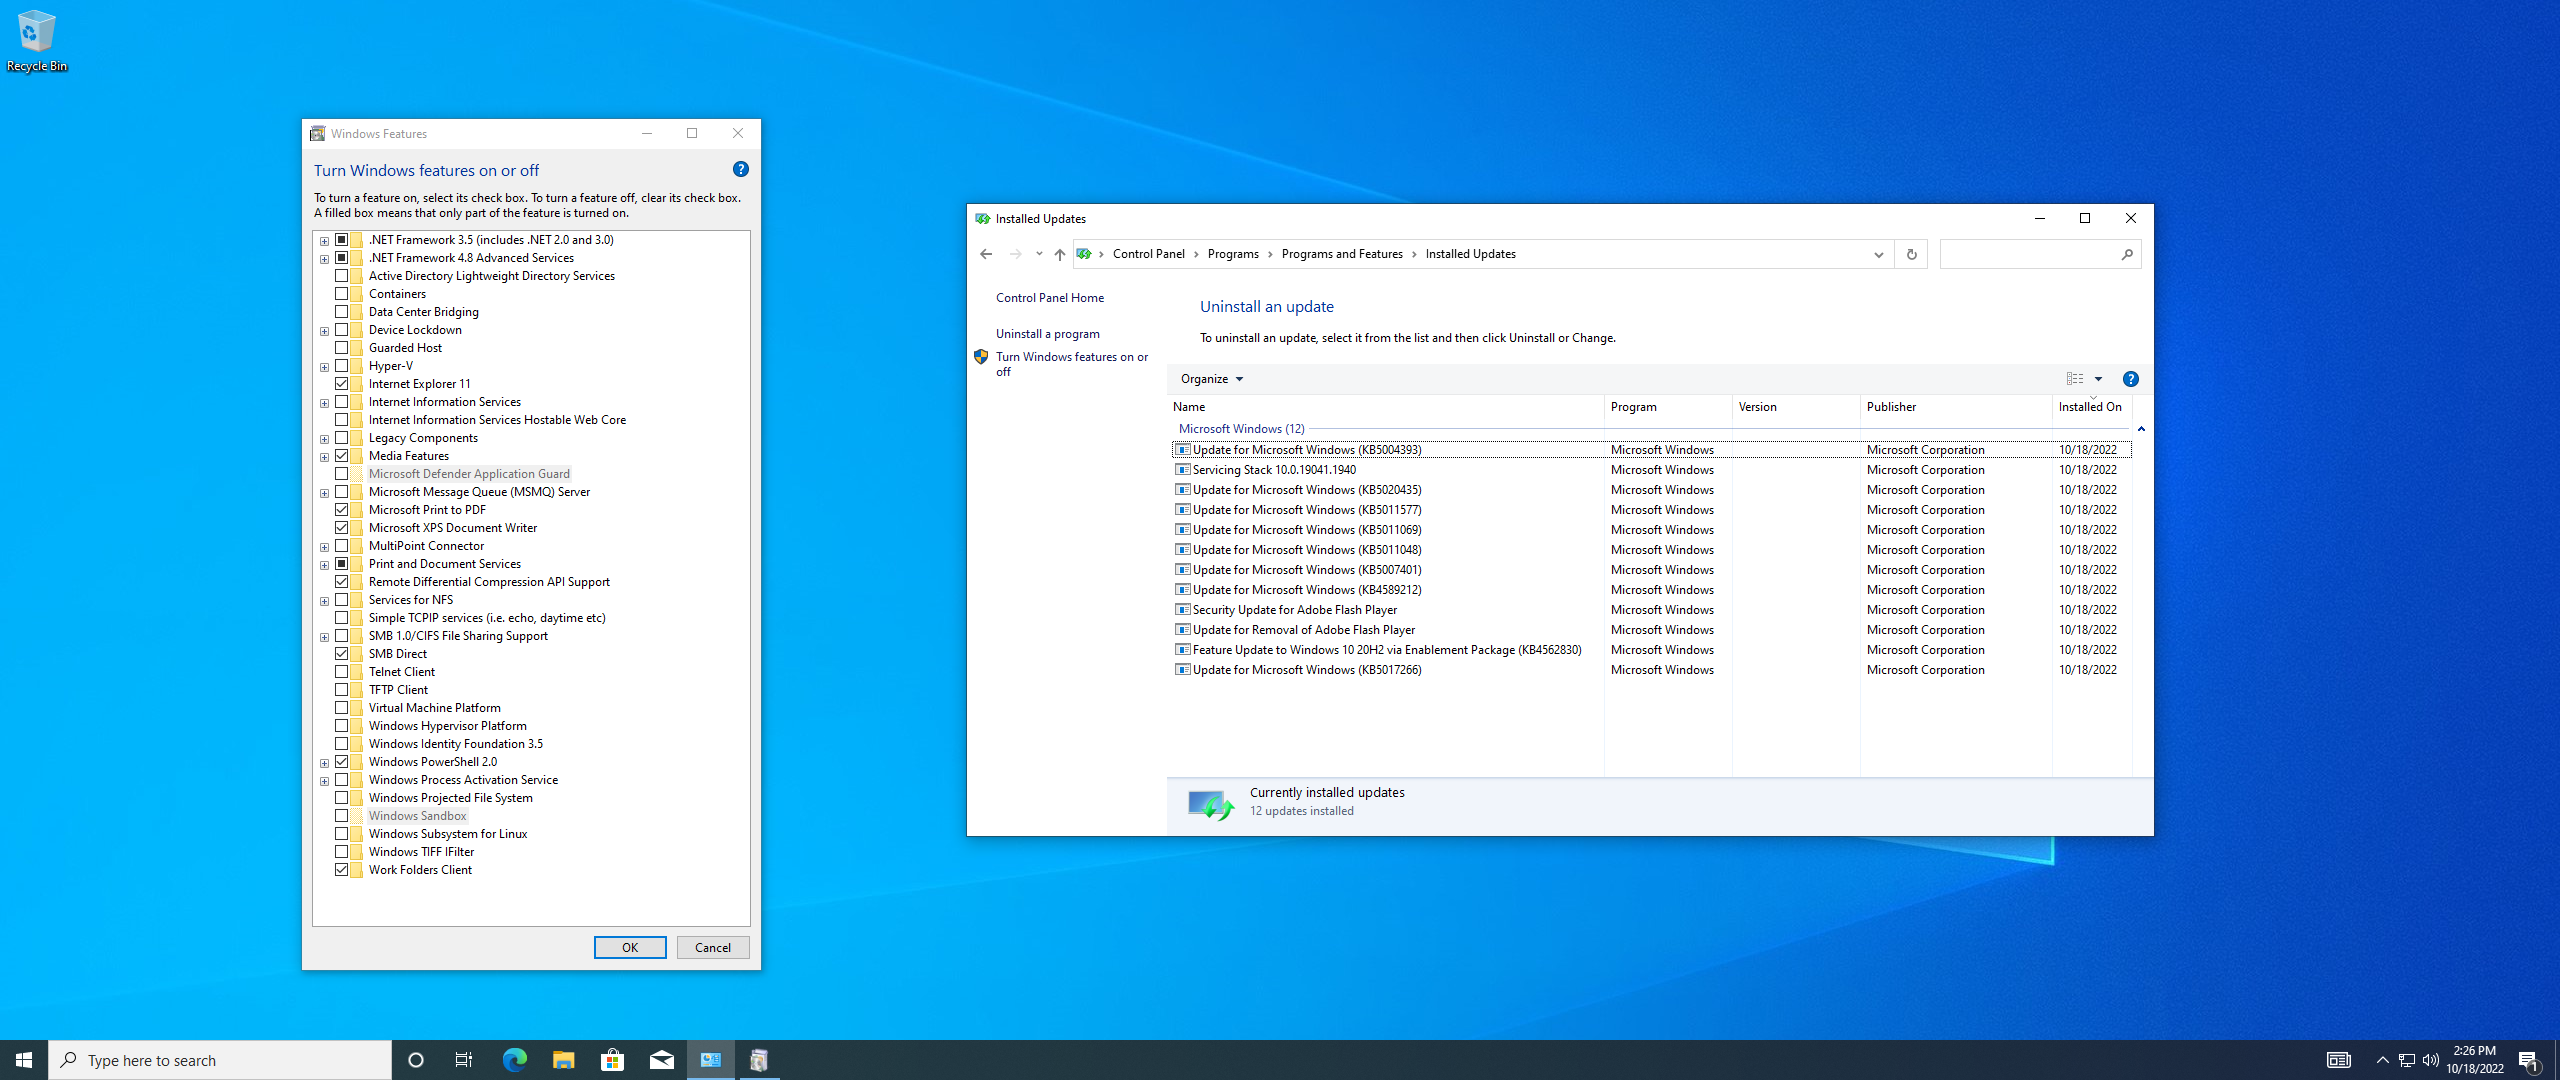The height and width of the screenshot is (1080, 2560).
Task: Select Security Update for Adobe Flash Player
Action: click(x=1651, y=610)
